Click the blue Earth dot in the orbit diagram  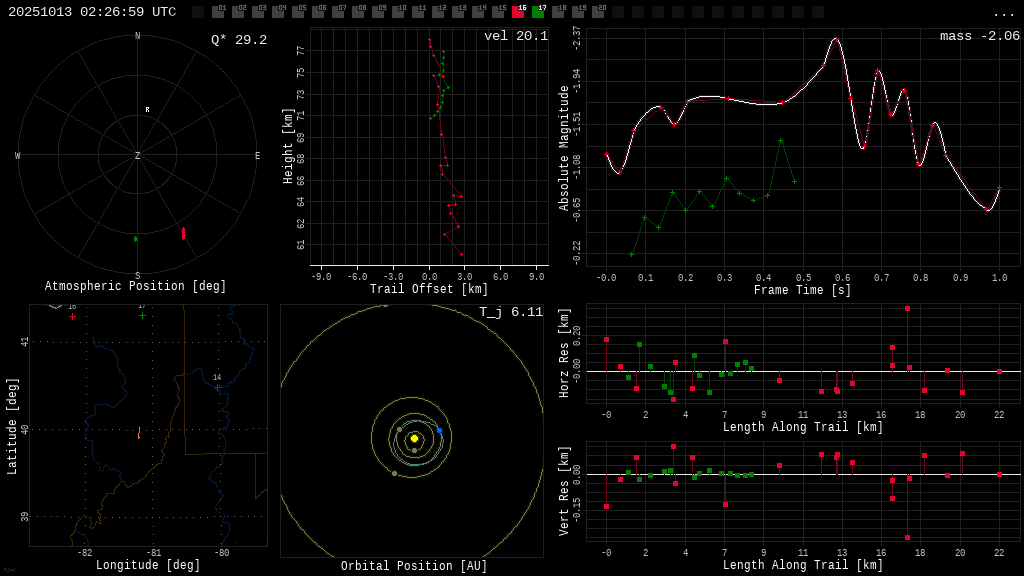pos(439,430)
